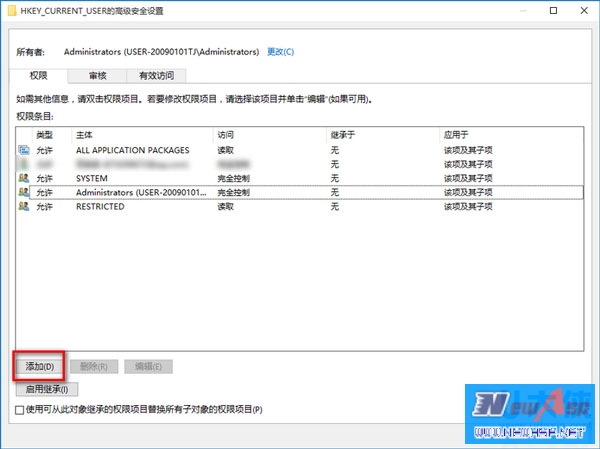This screenshot has width=600, height=449.
Task: Click the 添加(D) add button
Action: [x=39, y=366]
